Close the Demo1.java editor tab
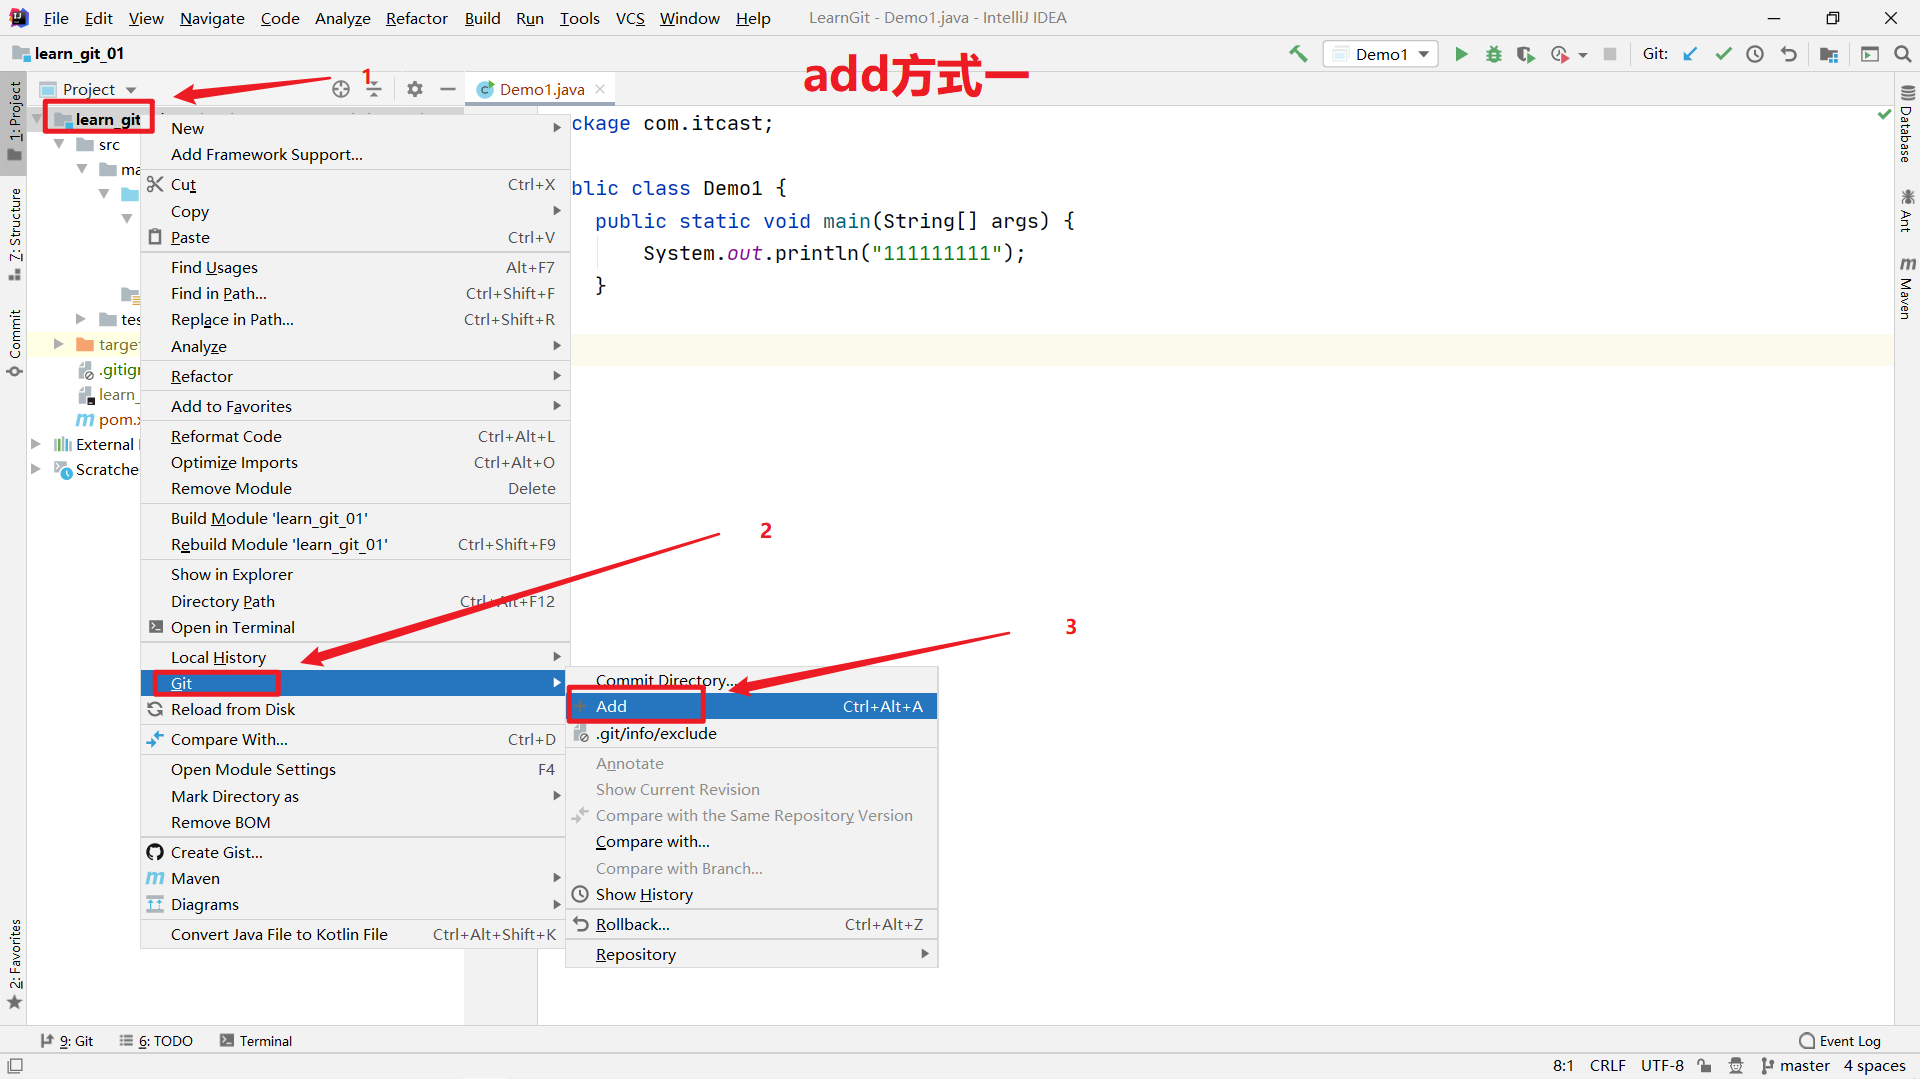Screen dimensions: 1920x1079 point(600,89)
